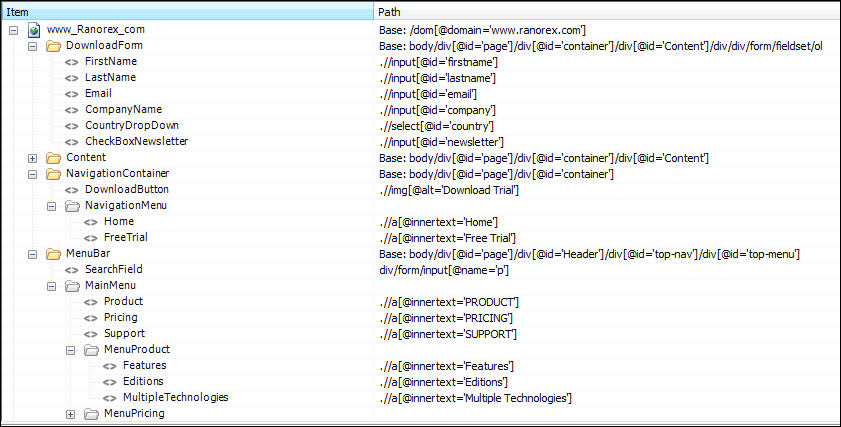The image size is (841, 427).
Task: Select the www_Ranorex_com tree item
Action: (x=95, y=30)
